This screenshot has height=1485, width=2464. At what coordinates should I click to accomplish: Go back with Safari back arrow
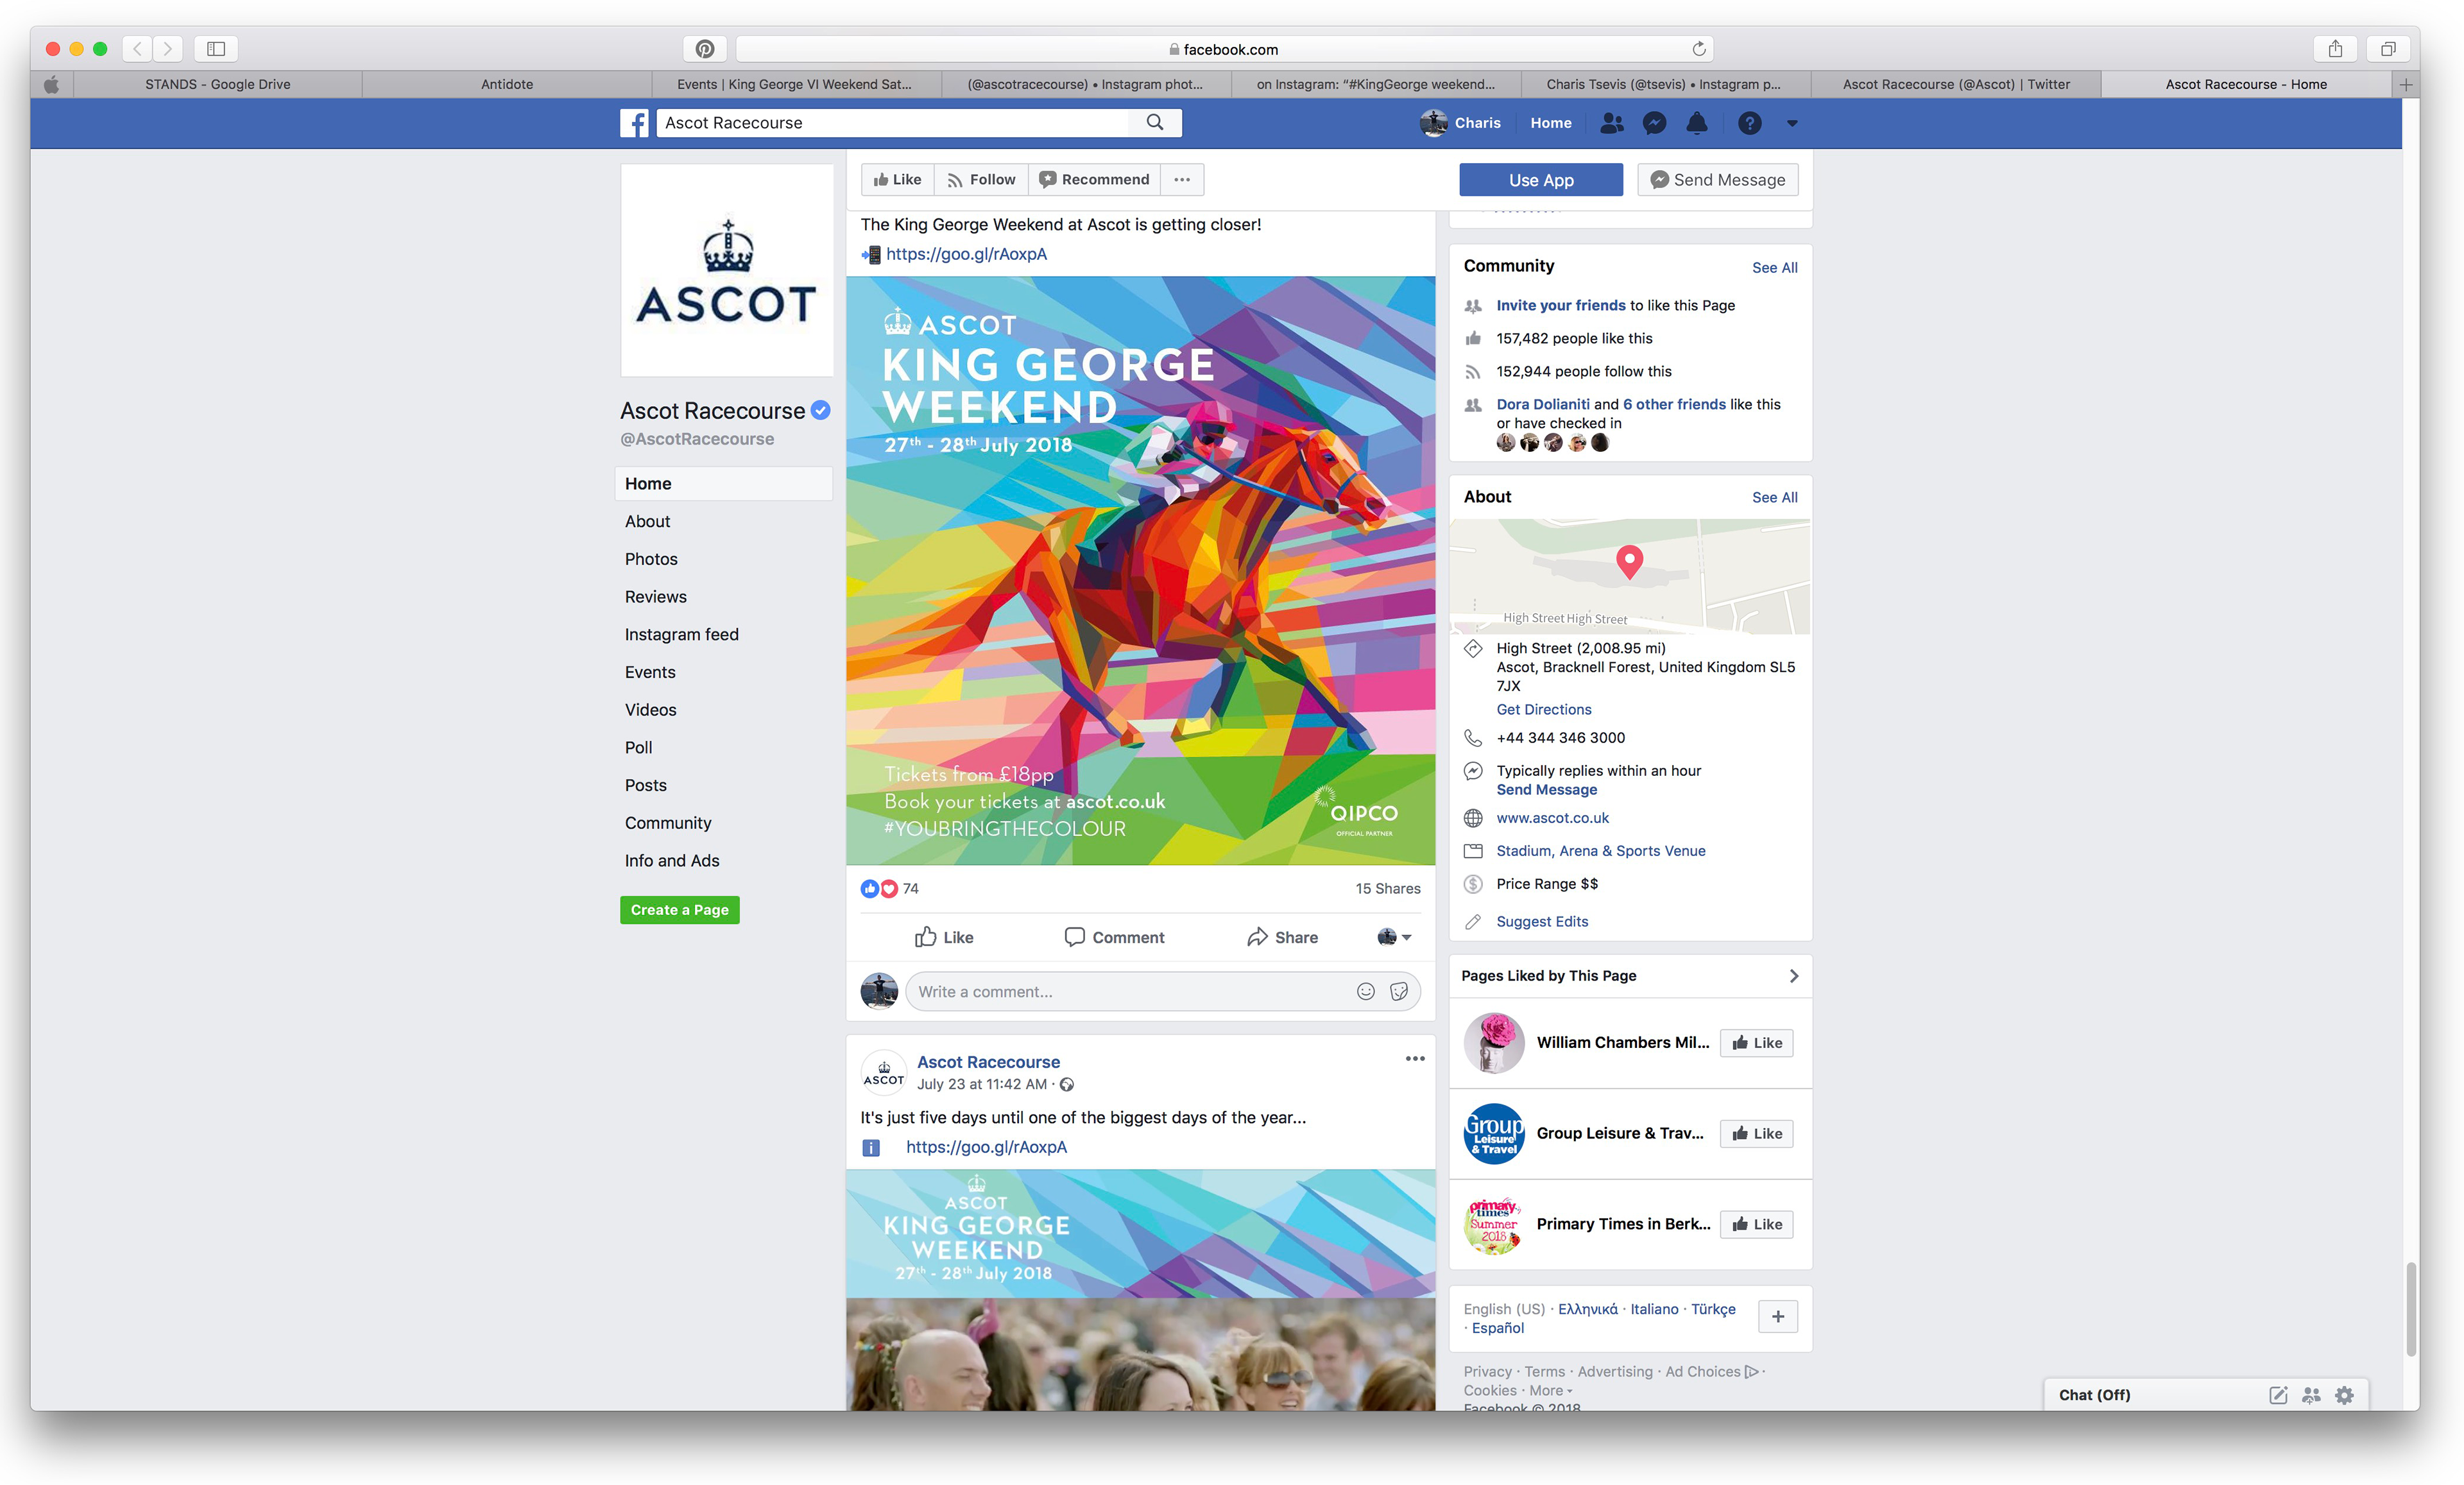138,49
